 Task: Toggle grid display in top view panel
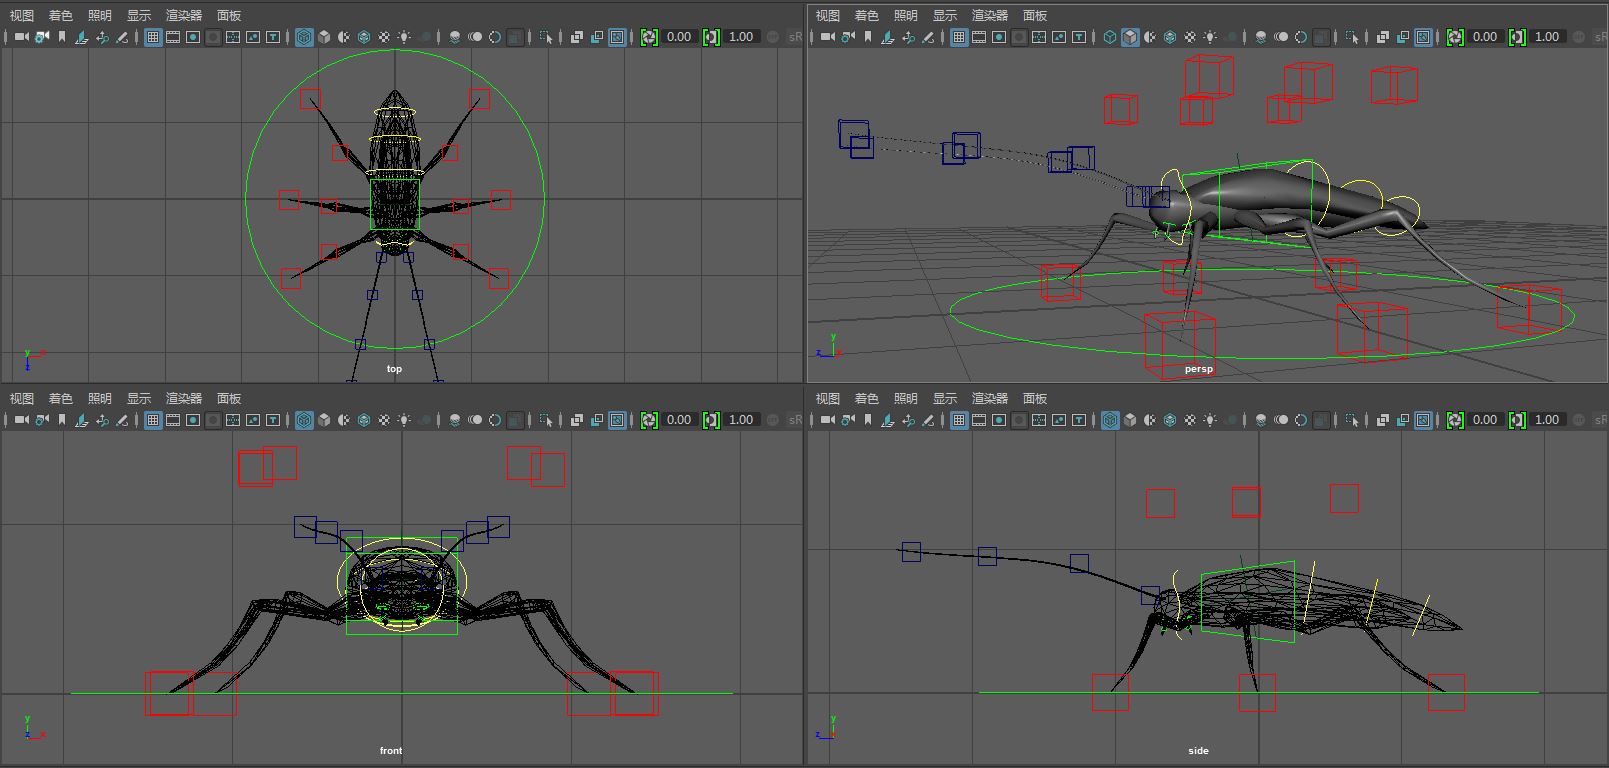pos(153,37)
